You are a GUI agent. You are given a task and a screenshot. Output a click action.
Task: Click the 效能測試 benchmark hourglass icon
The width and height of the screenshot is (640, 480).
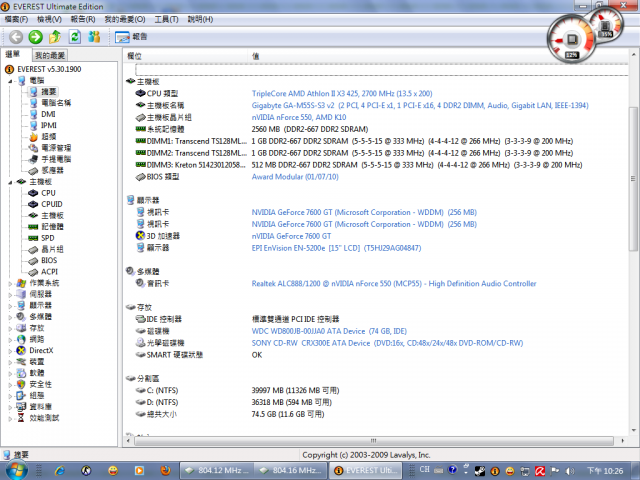pyautogui.click(x=21, y=418)
